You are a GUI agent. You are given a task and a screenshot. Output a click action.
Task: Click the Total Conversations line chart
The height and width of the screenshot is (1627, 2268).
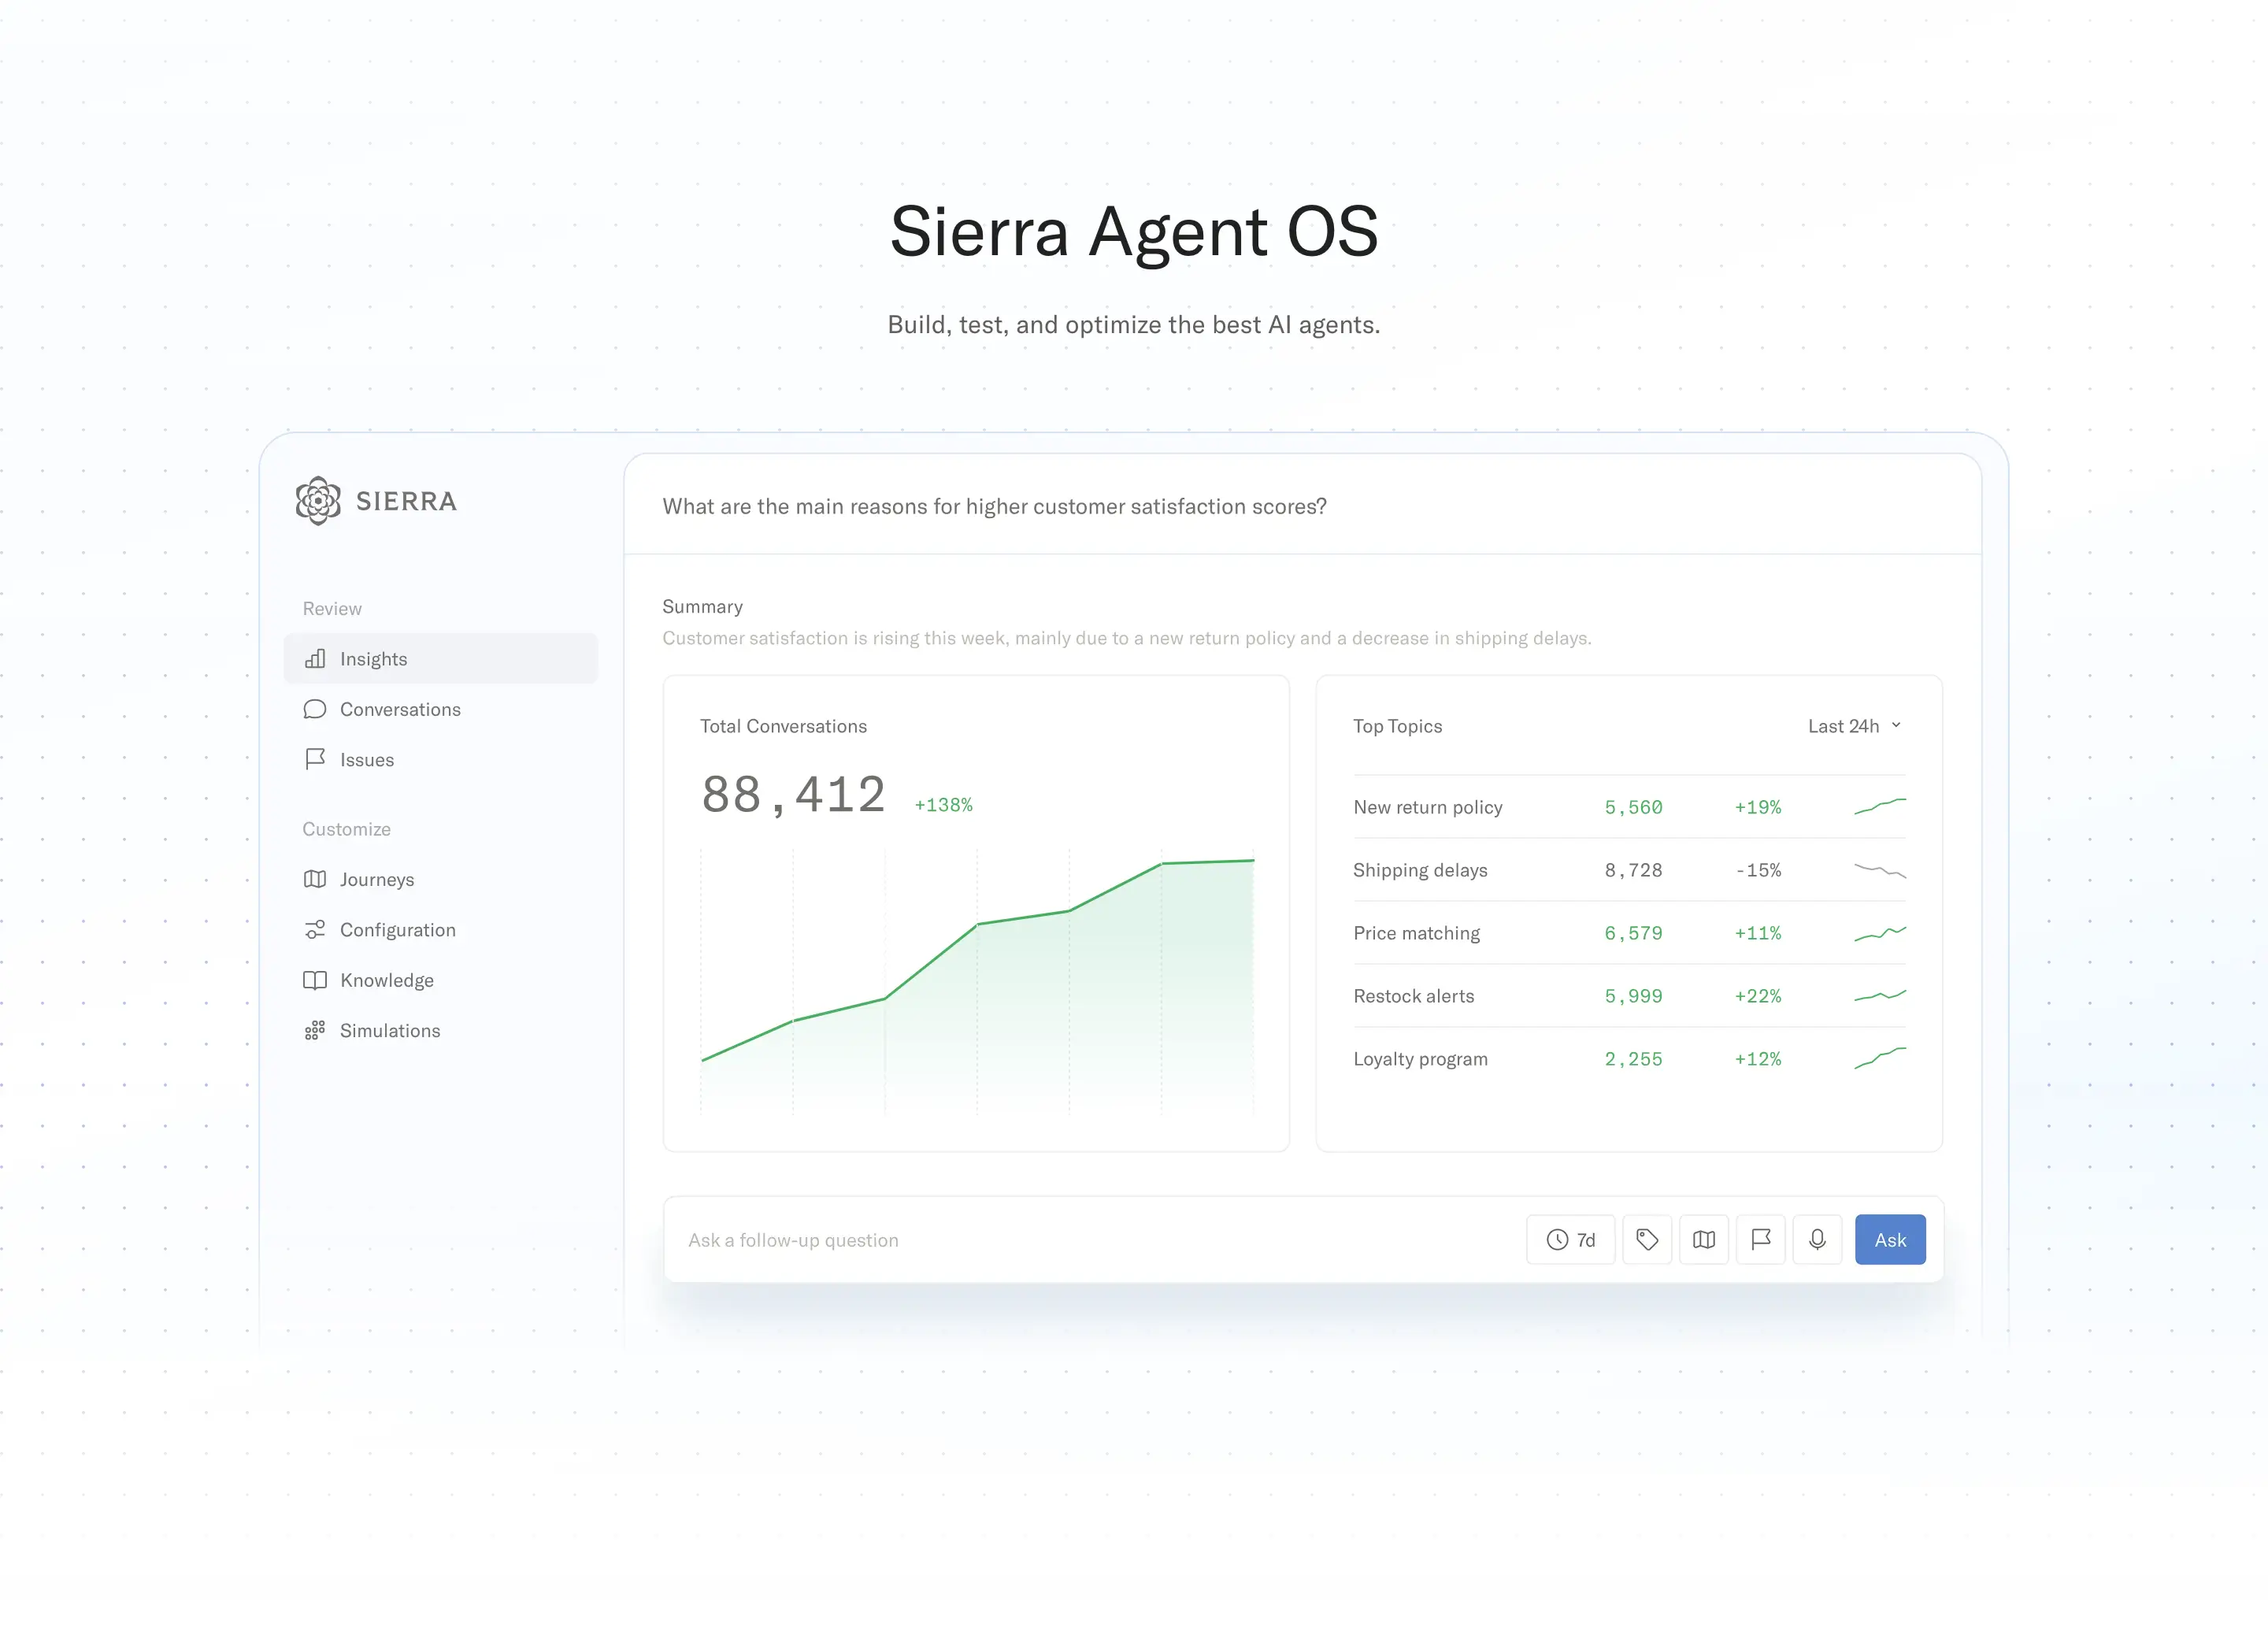[x=977, y=981]
